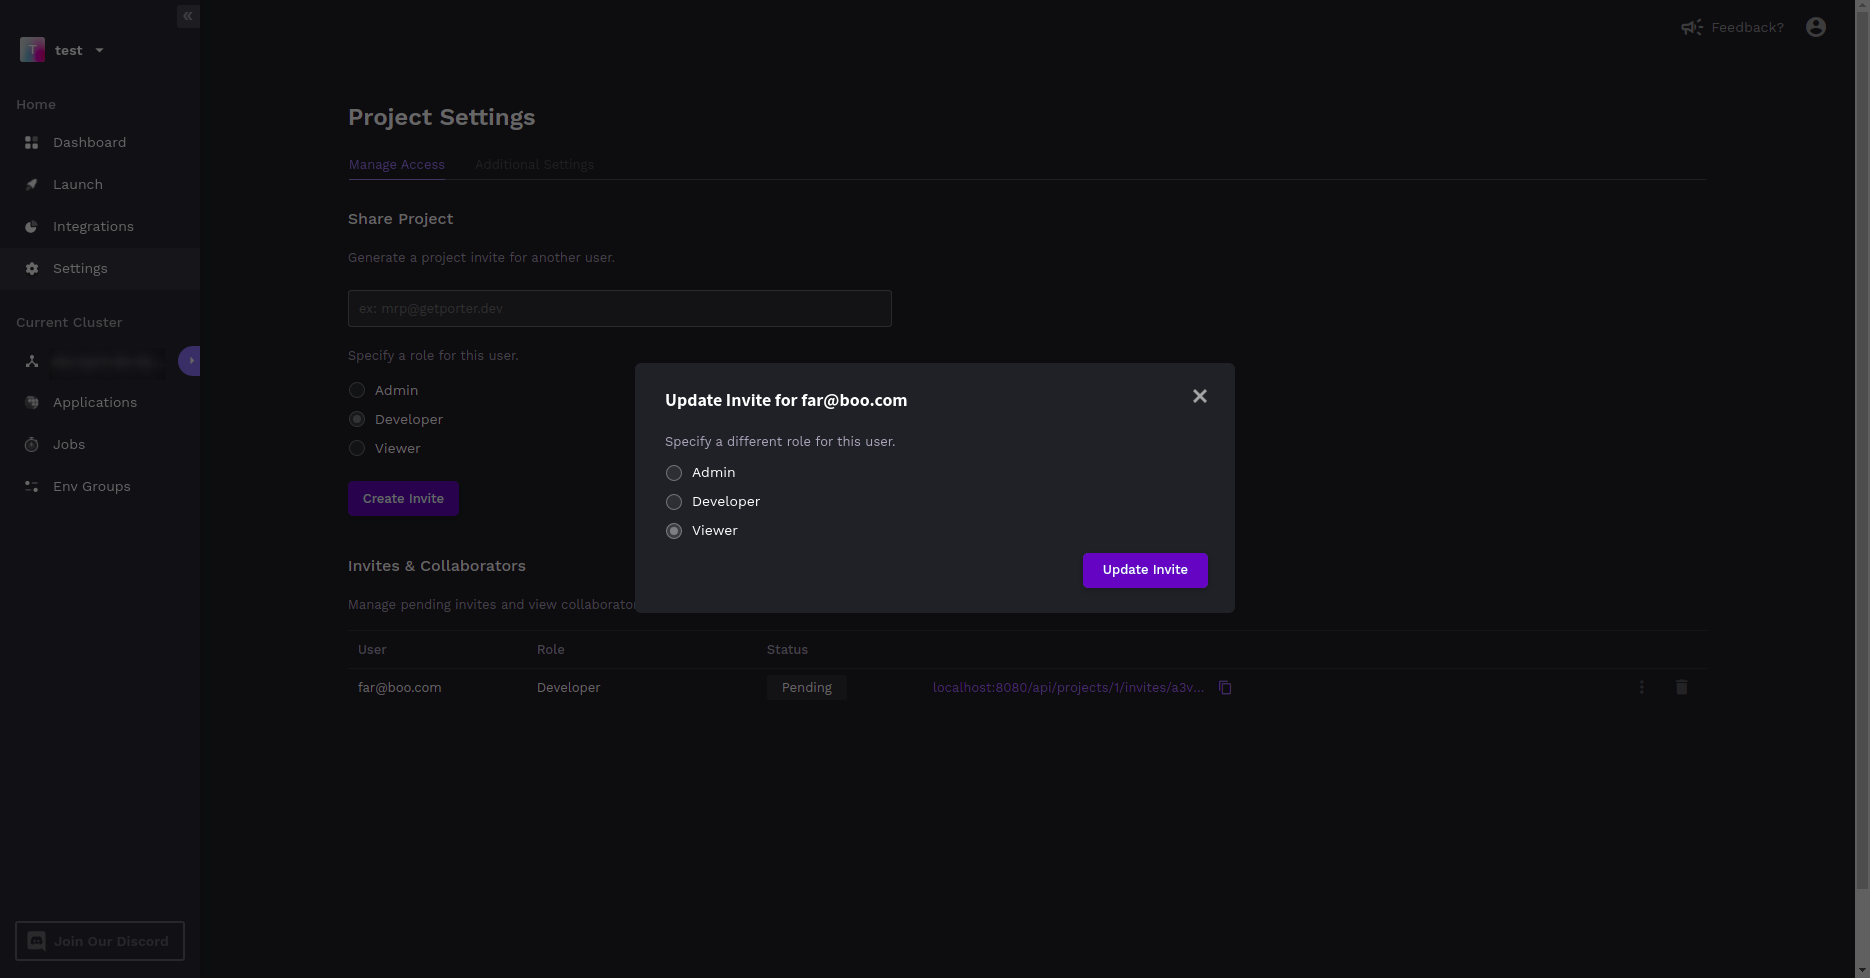This screenshot has width=1870, height=978.
Task: Open the localhost invite link
Action: click(x=1068, y=688)
